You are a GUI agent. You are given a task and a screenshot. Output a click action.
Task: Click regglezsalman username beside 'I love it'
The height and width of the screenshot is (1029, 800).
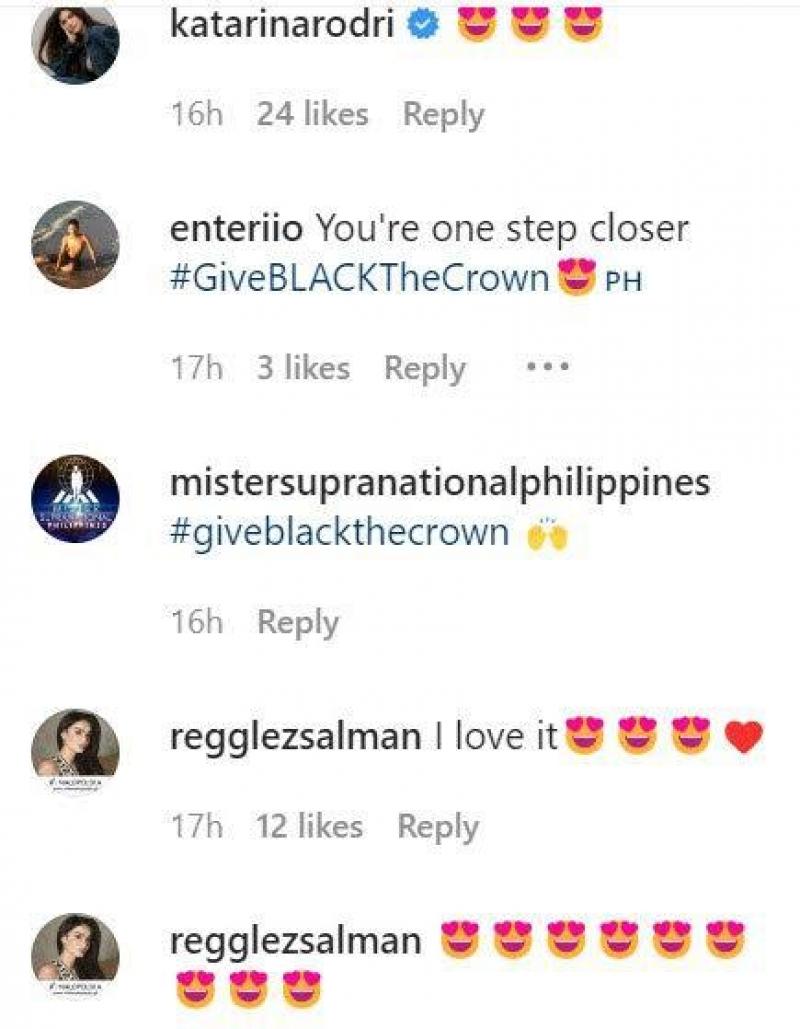296,738
